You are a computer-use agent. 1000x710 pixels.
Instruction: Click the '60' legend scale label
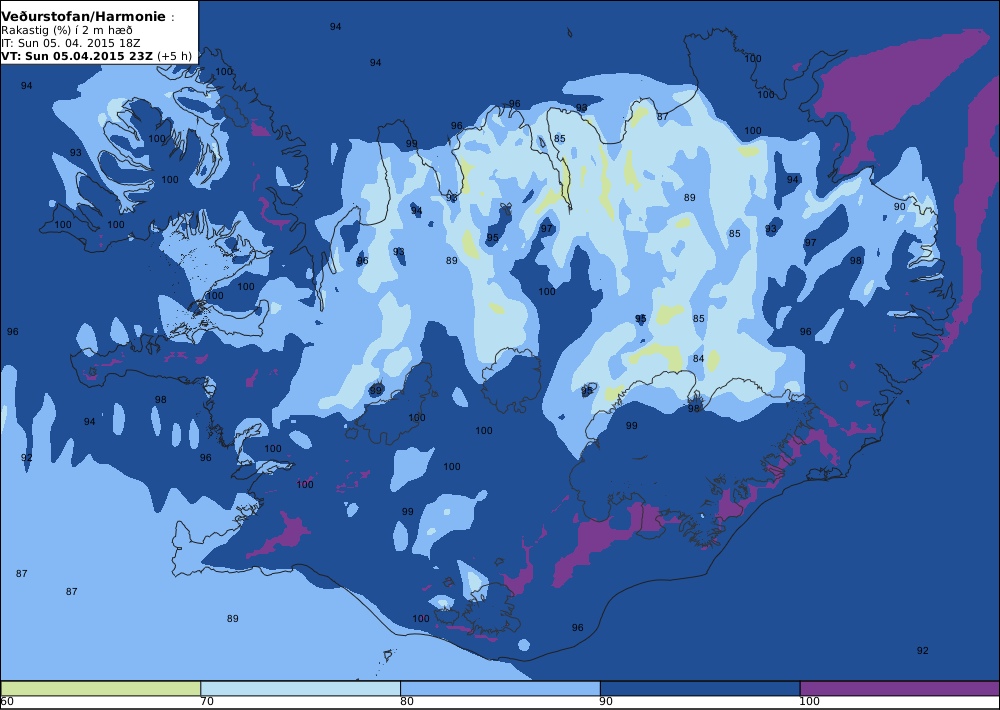[x=7, y=702]
